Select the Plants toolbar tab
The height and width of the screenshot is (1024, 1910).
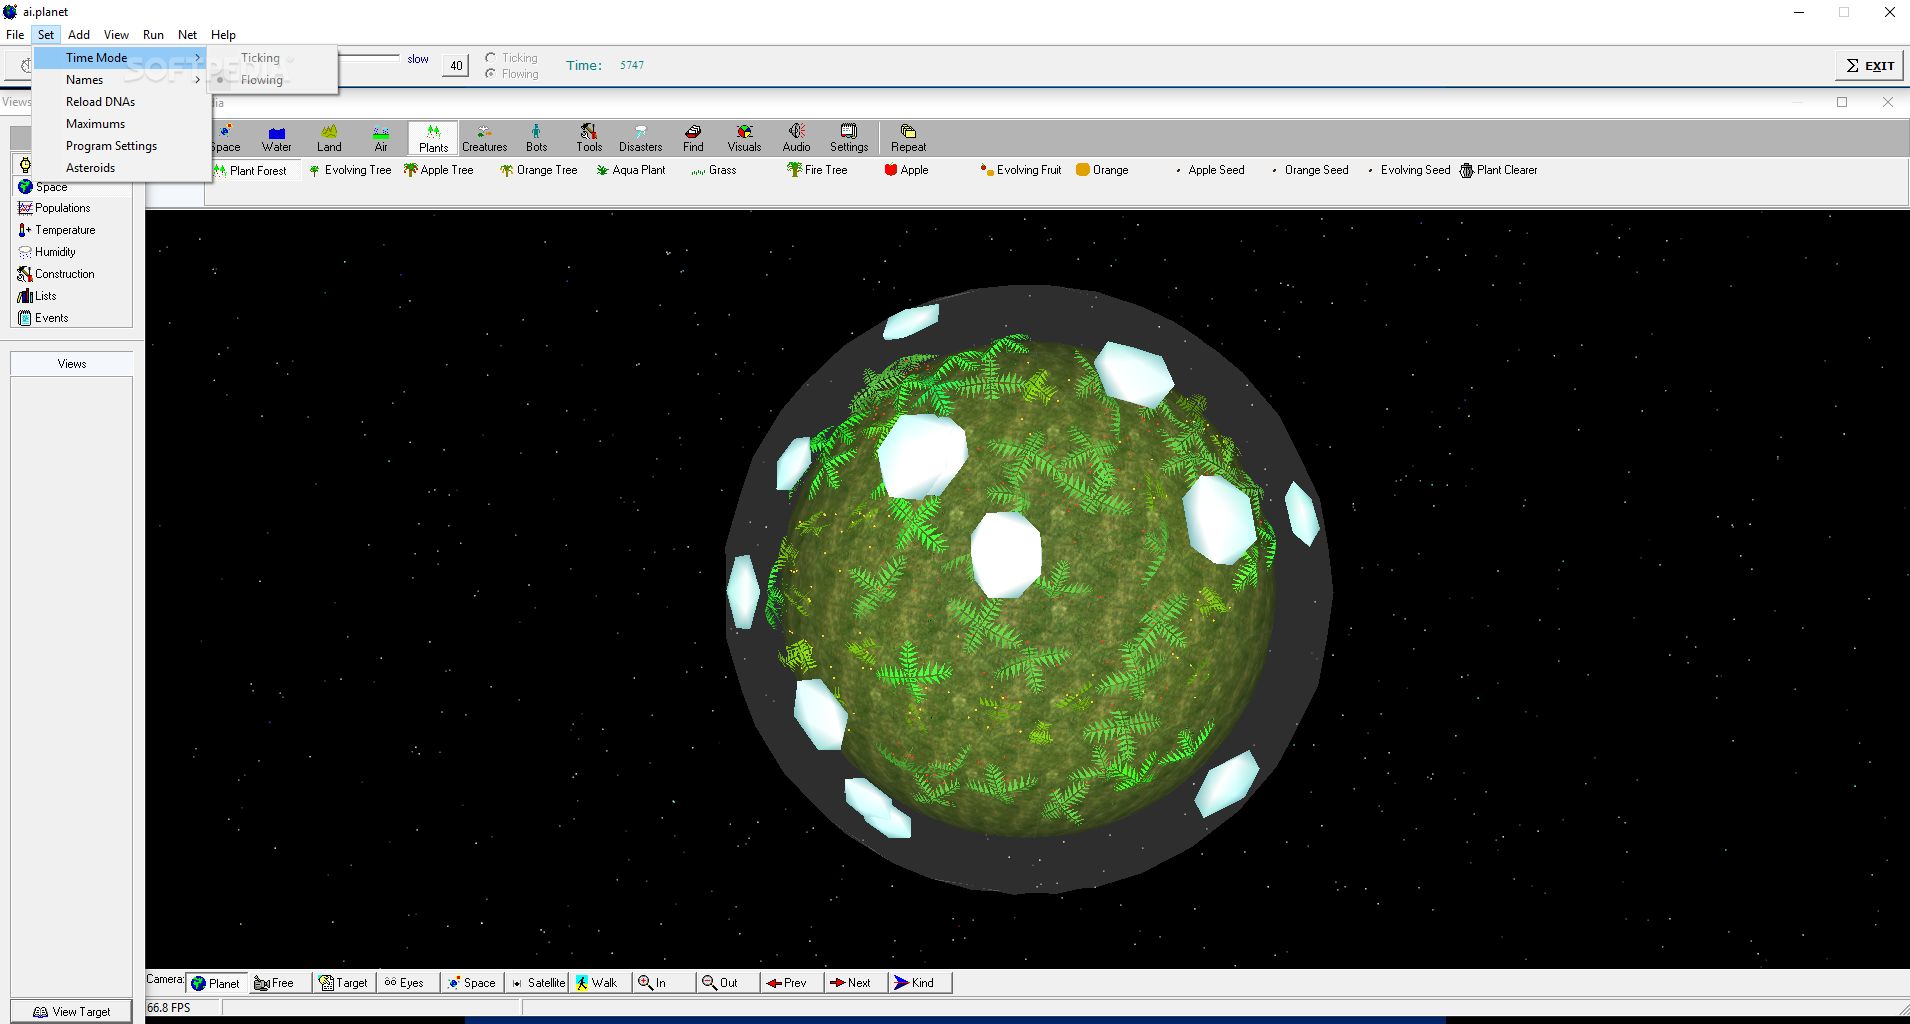(433, 138)
